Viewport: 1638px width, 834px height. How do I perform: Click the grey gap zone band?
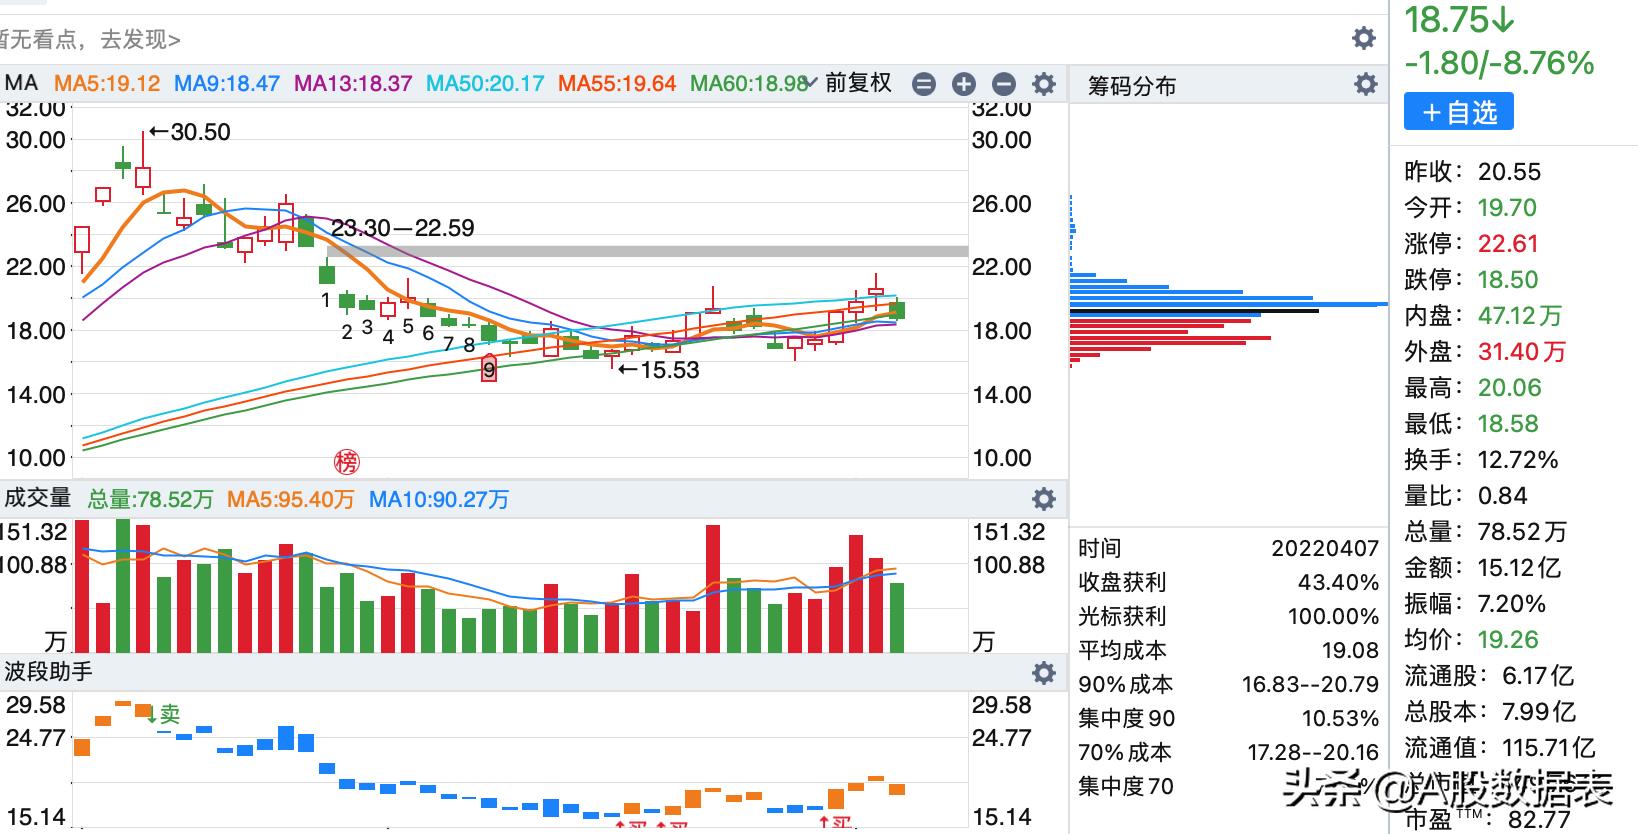648,252
